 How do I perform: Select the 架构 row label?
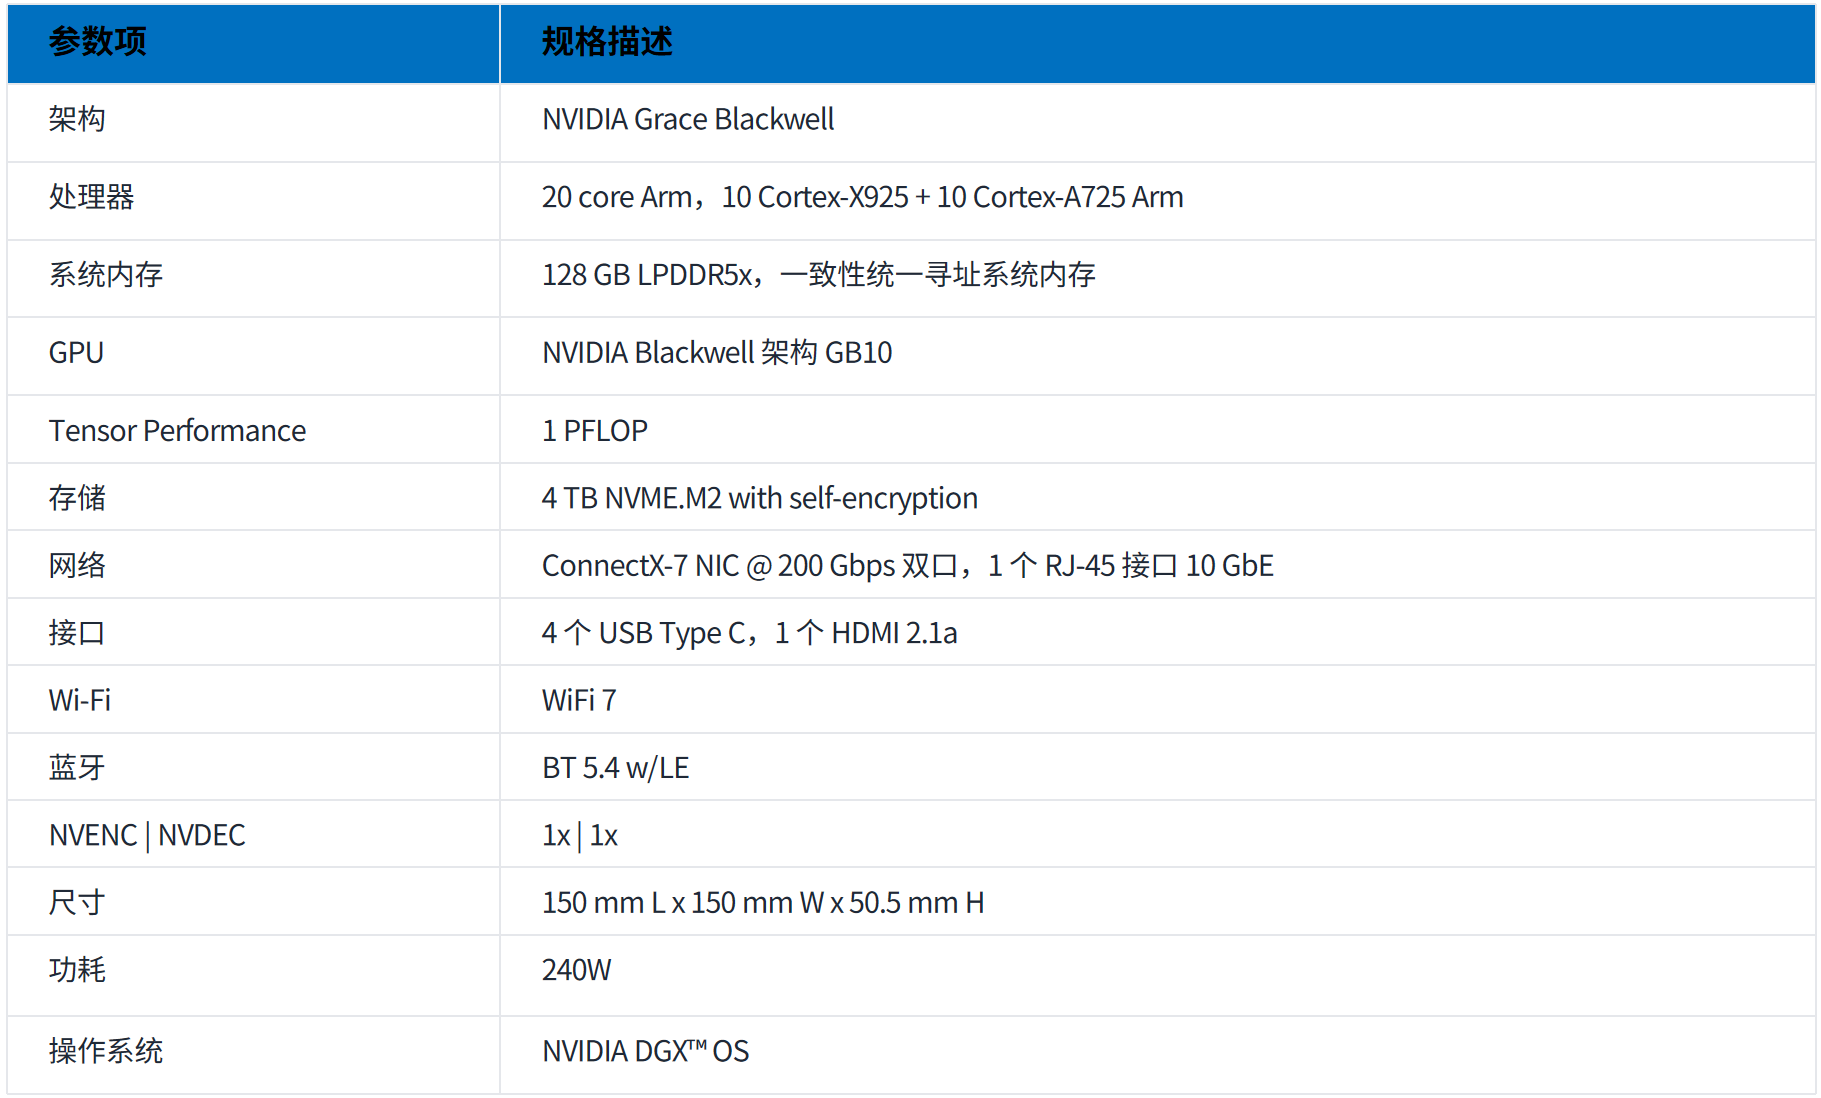pyautogui.click(x=77, y=119)
